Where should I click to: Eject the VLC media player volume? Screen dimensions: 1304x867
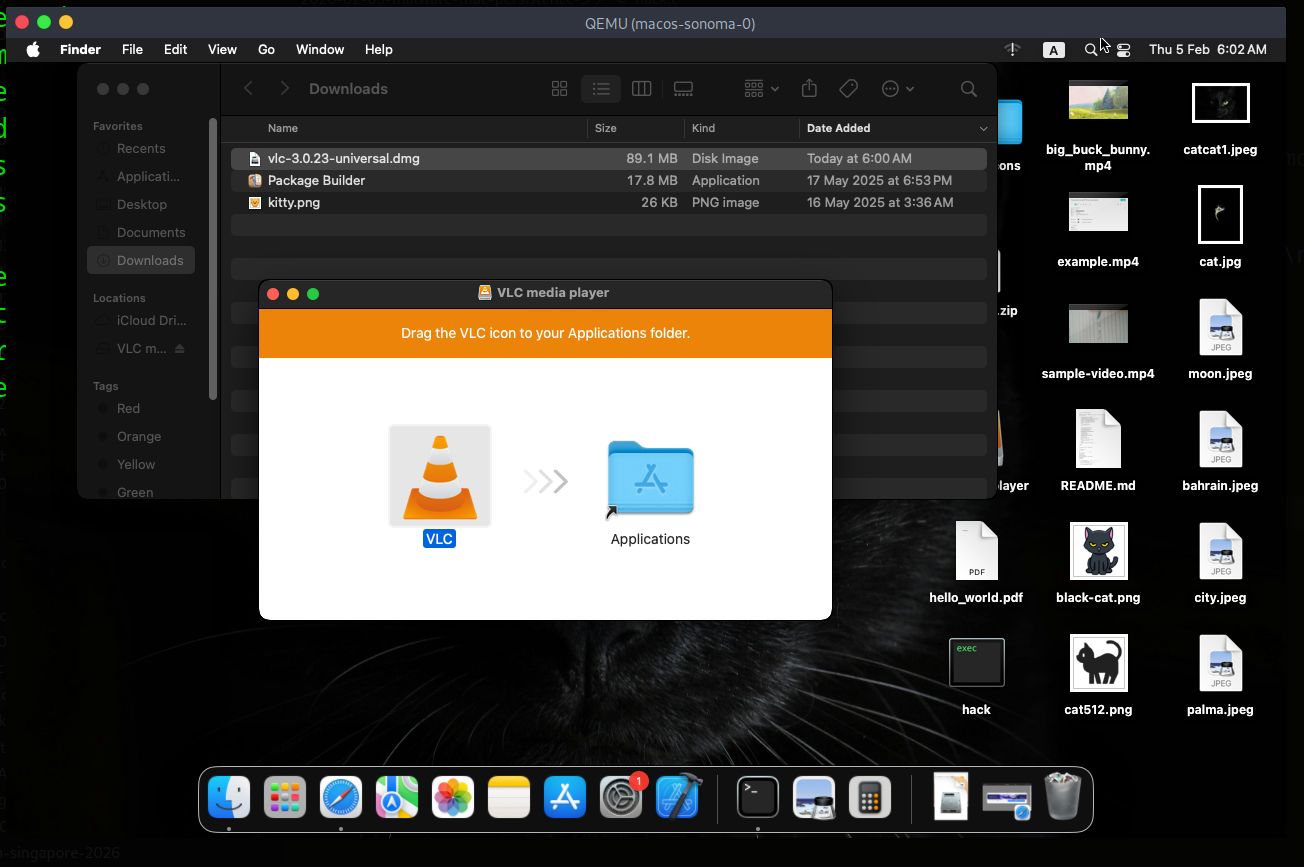coord(180,349)
